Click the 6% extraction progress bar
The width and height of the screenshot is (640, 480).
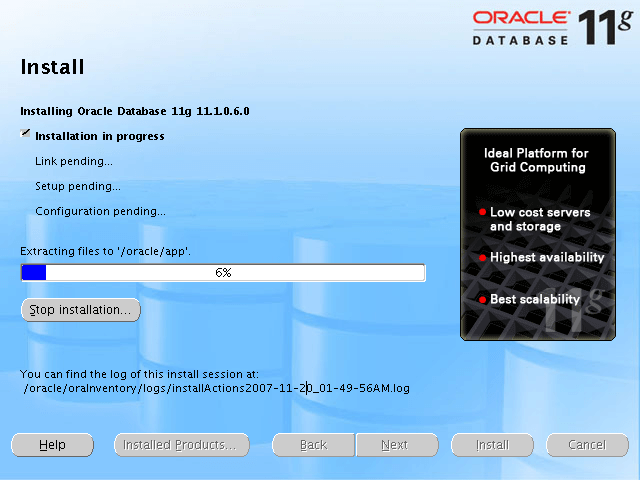pyautogui.click(x=223, y=273)
